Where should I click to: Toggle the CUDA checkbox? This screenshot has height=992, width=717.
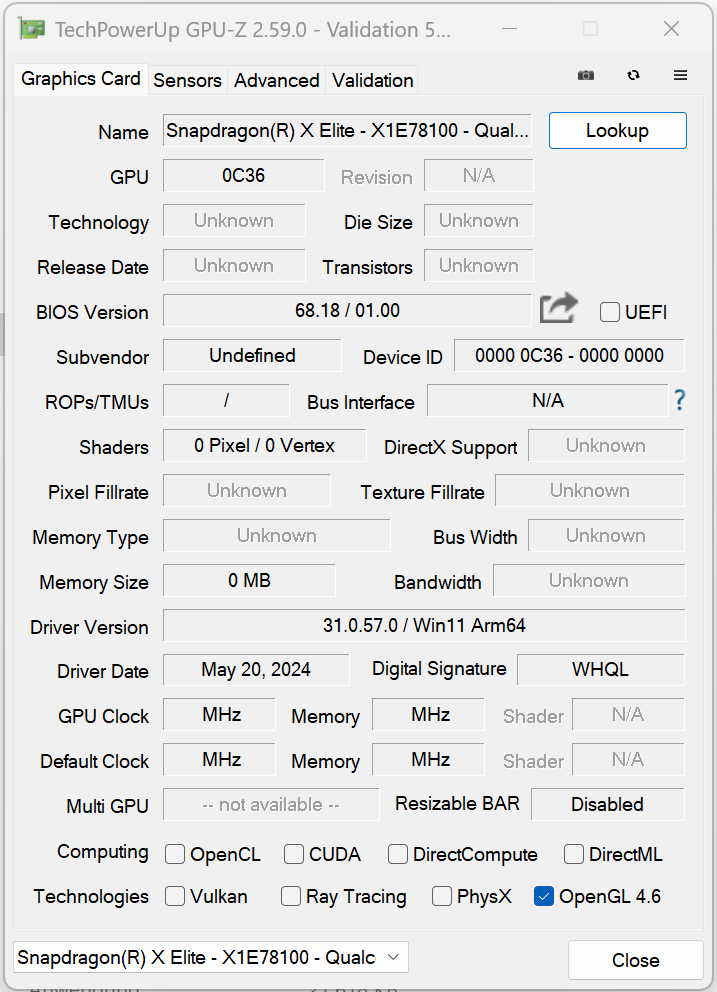[x=294, y=854]
